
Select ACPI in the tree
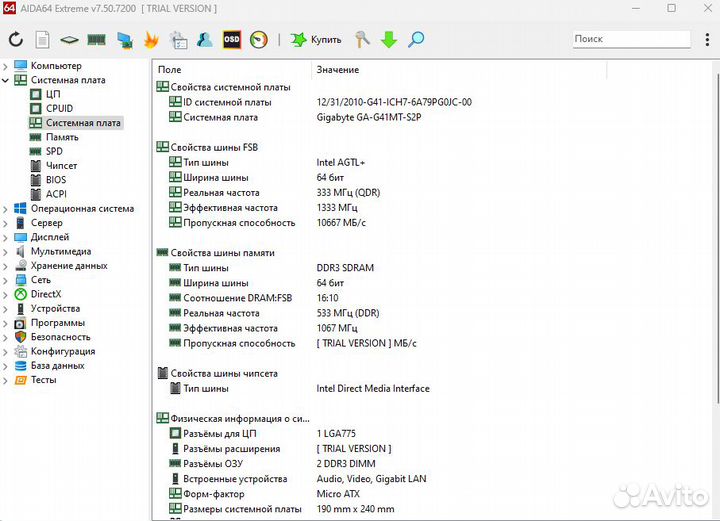click(x=56, y=194)
